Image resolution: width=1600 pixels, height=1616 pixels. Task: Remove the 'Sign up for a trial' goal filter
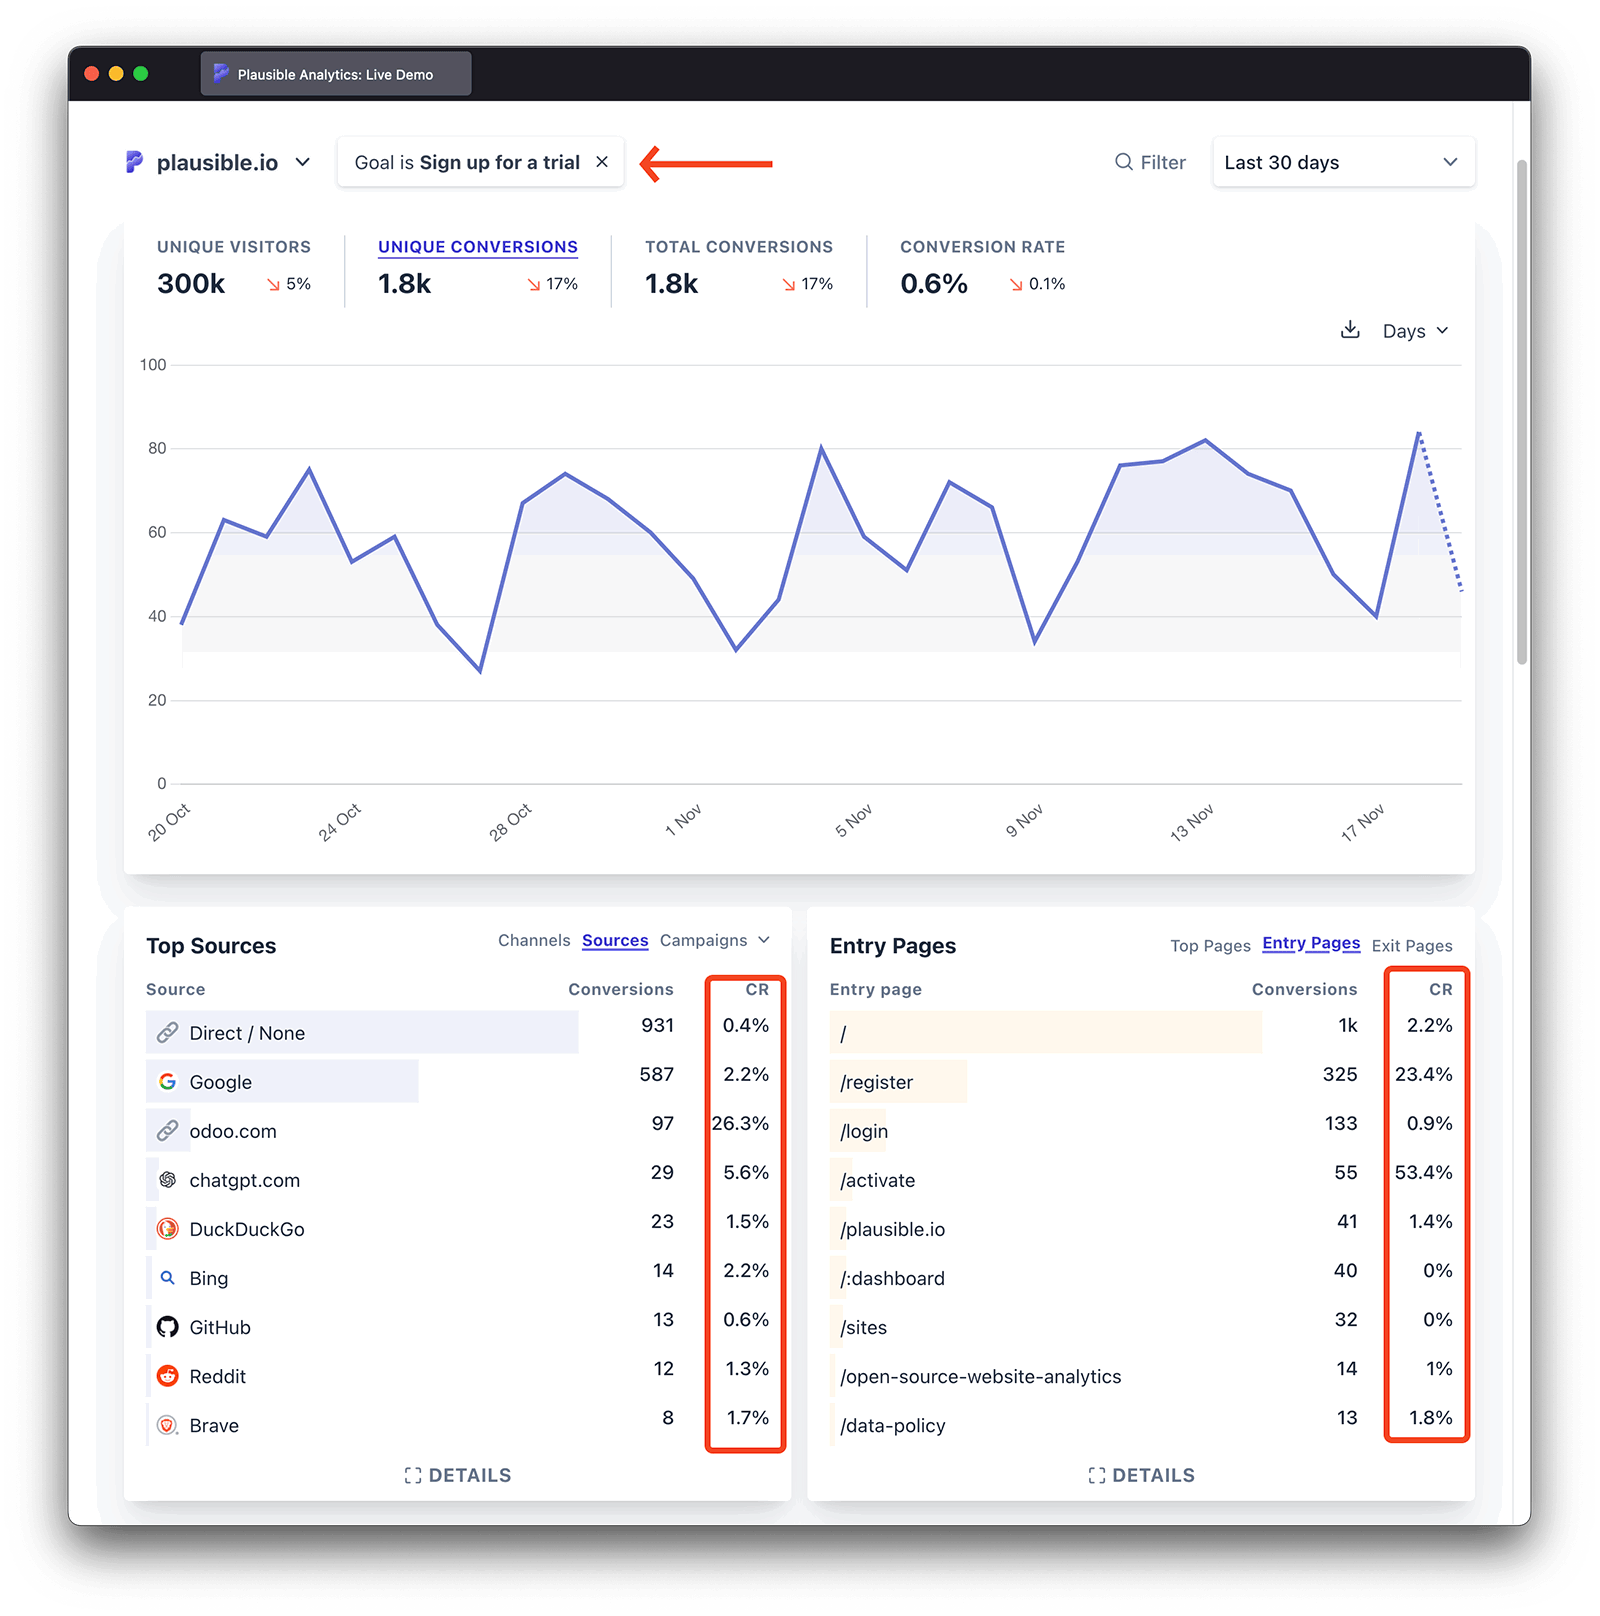point(602,162)
